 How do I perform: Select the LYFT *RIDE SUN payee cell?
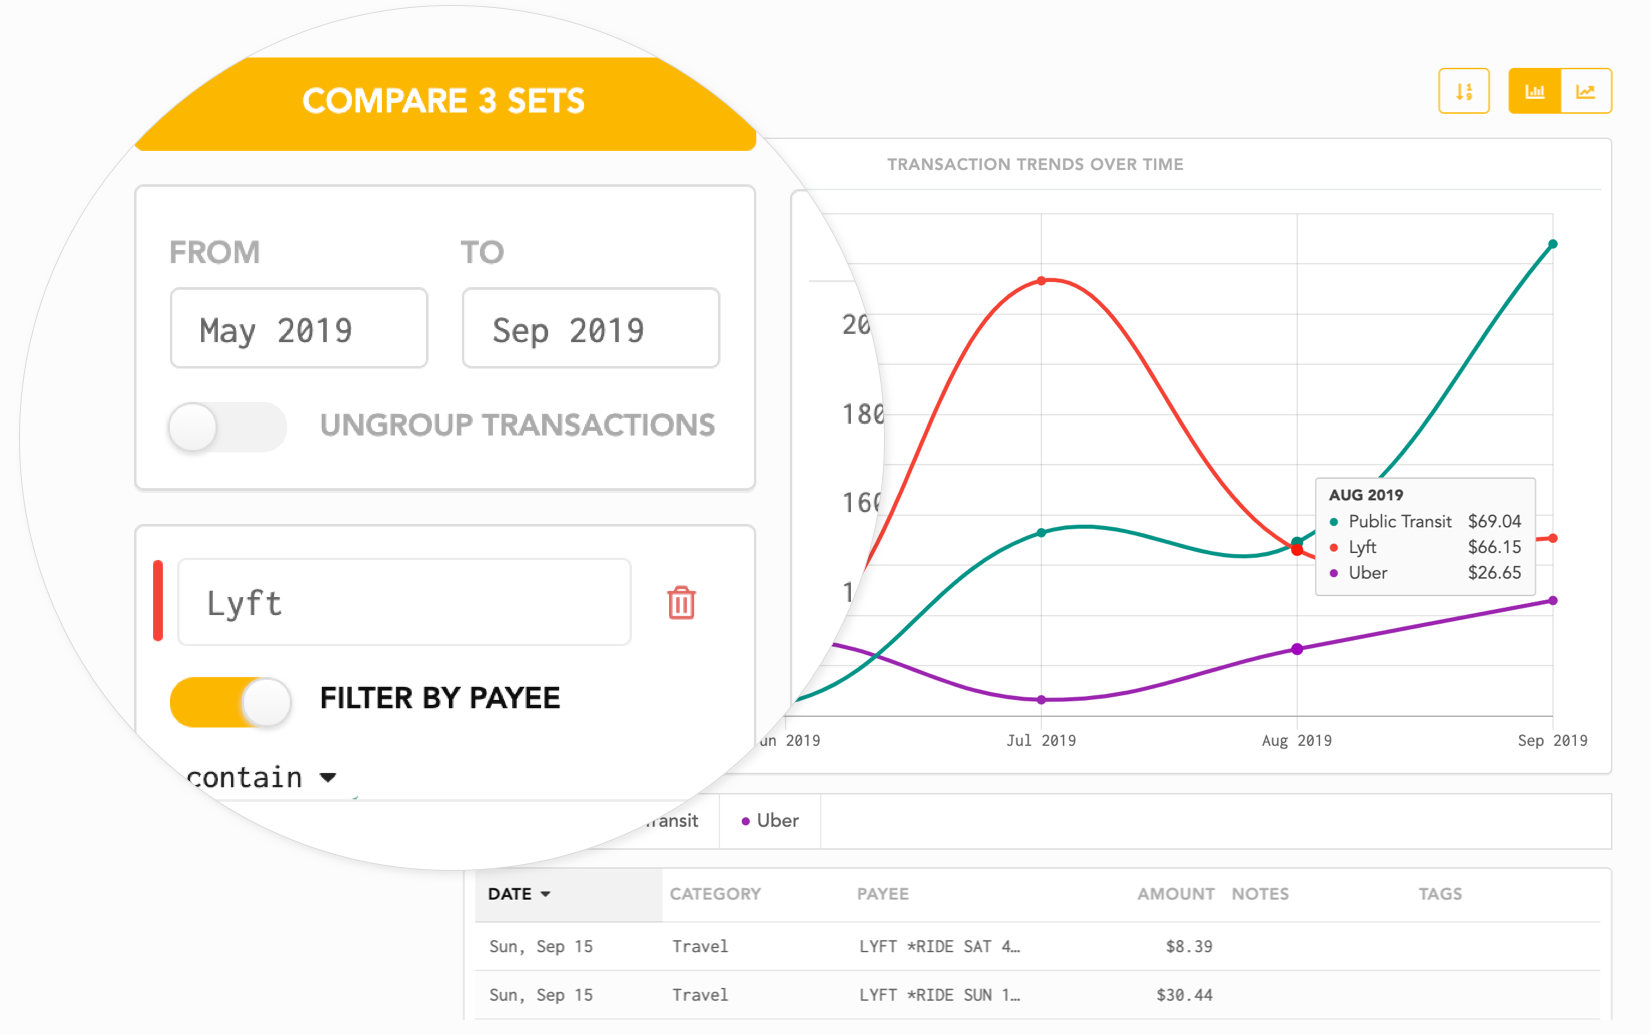(939, 995)
